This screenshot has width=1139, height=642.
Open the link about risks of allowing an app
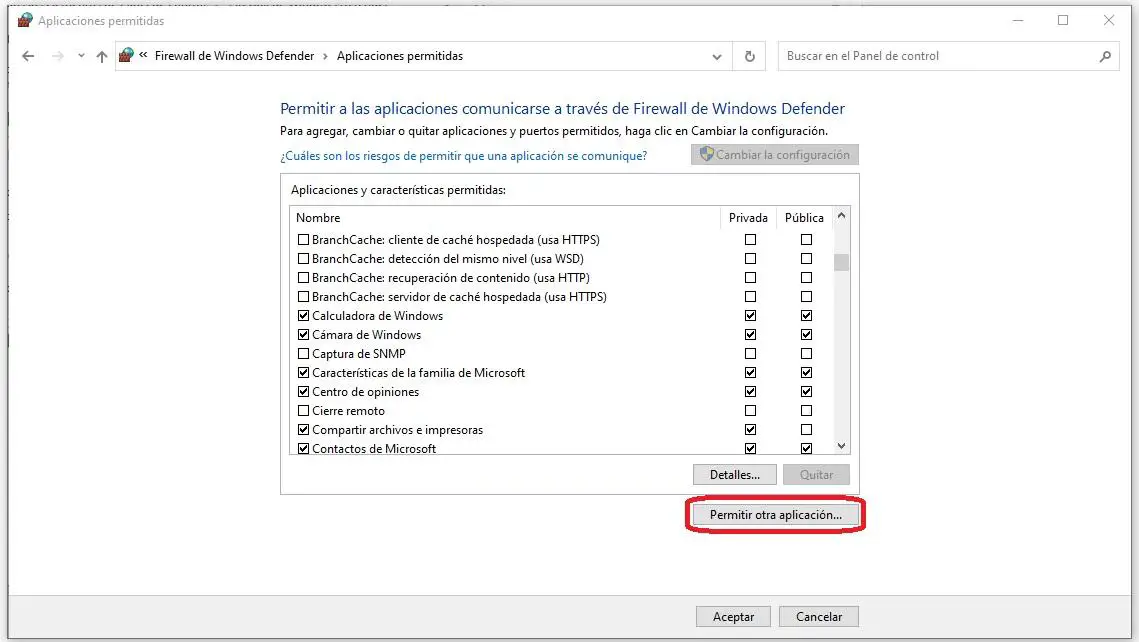(x=463, y=155)
